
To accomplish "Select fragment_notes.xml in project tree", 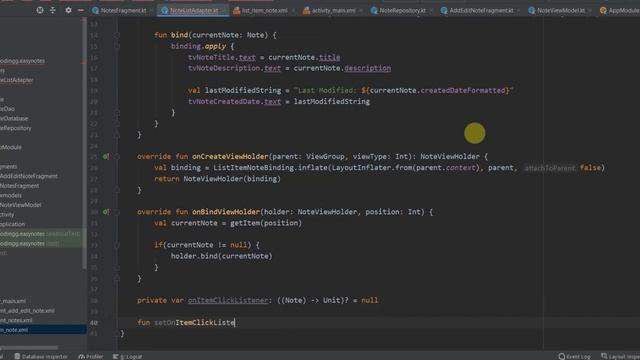I will click(x=16, y=320).
